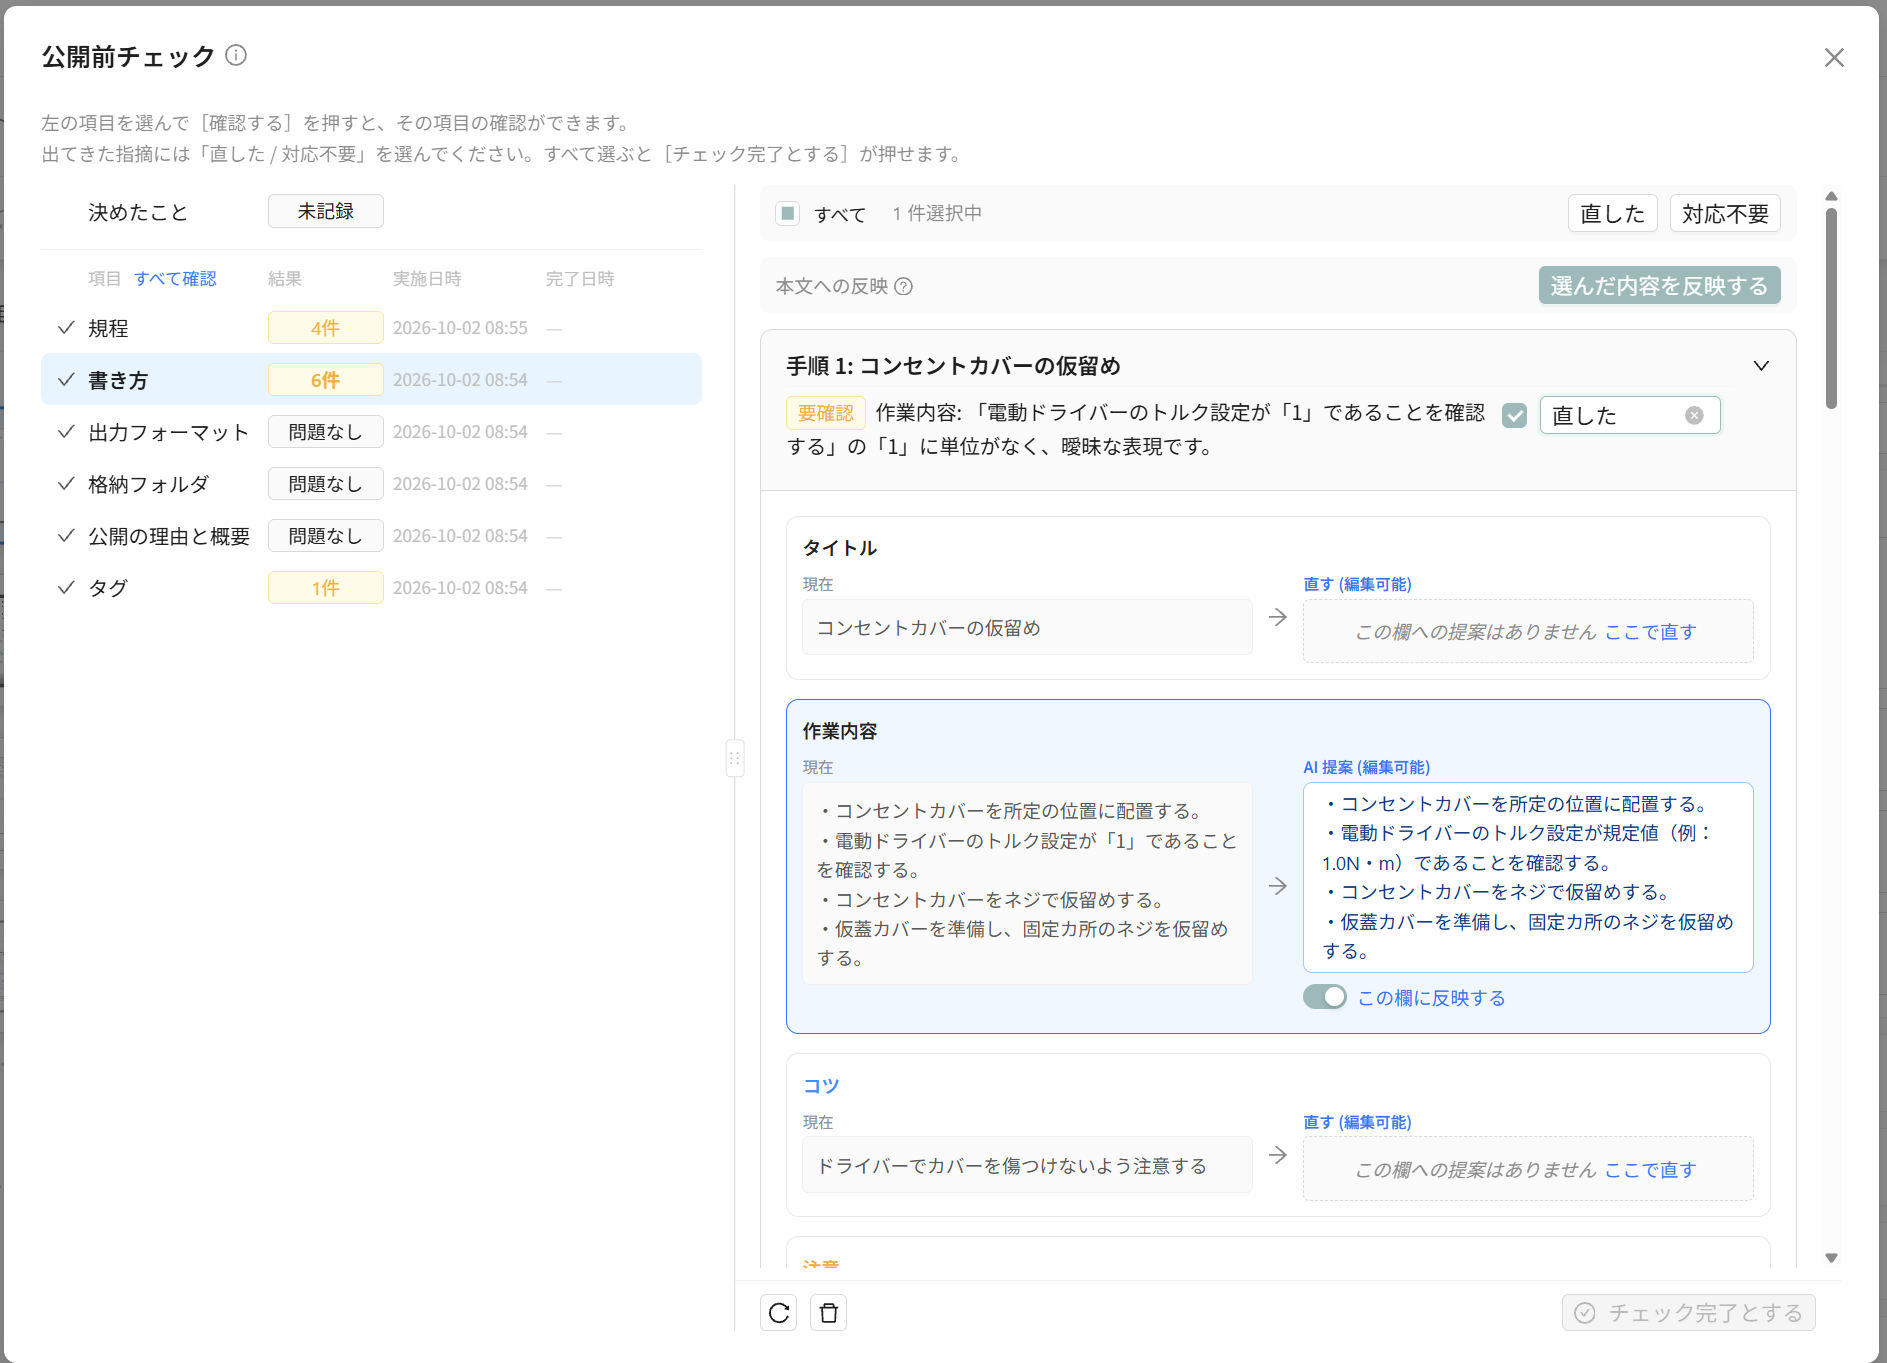Click the 4件 result badge for 規程
The height and width of the screenshot is (1363, 1887).
pos(325,328)
